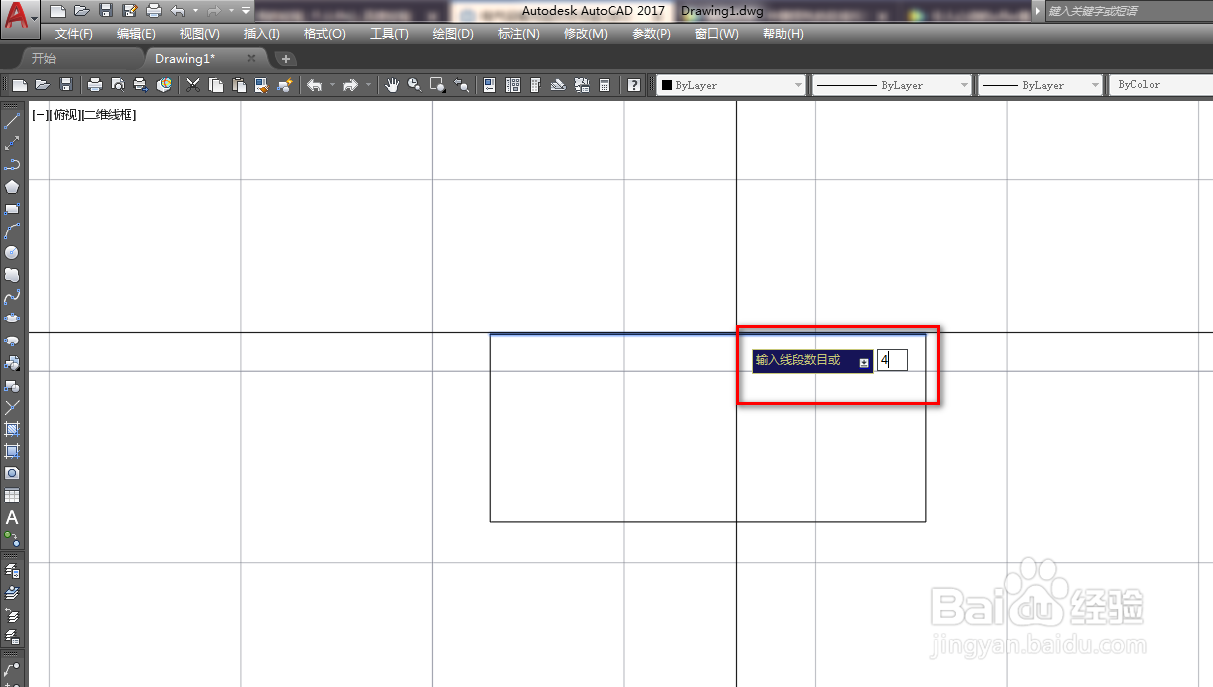The width and height of the screenshot is (1213, 687).
Task: Open the ByColor plot style dropdown
Action: [x=1160, y=85]
